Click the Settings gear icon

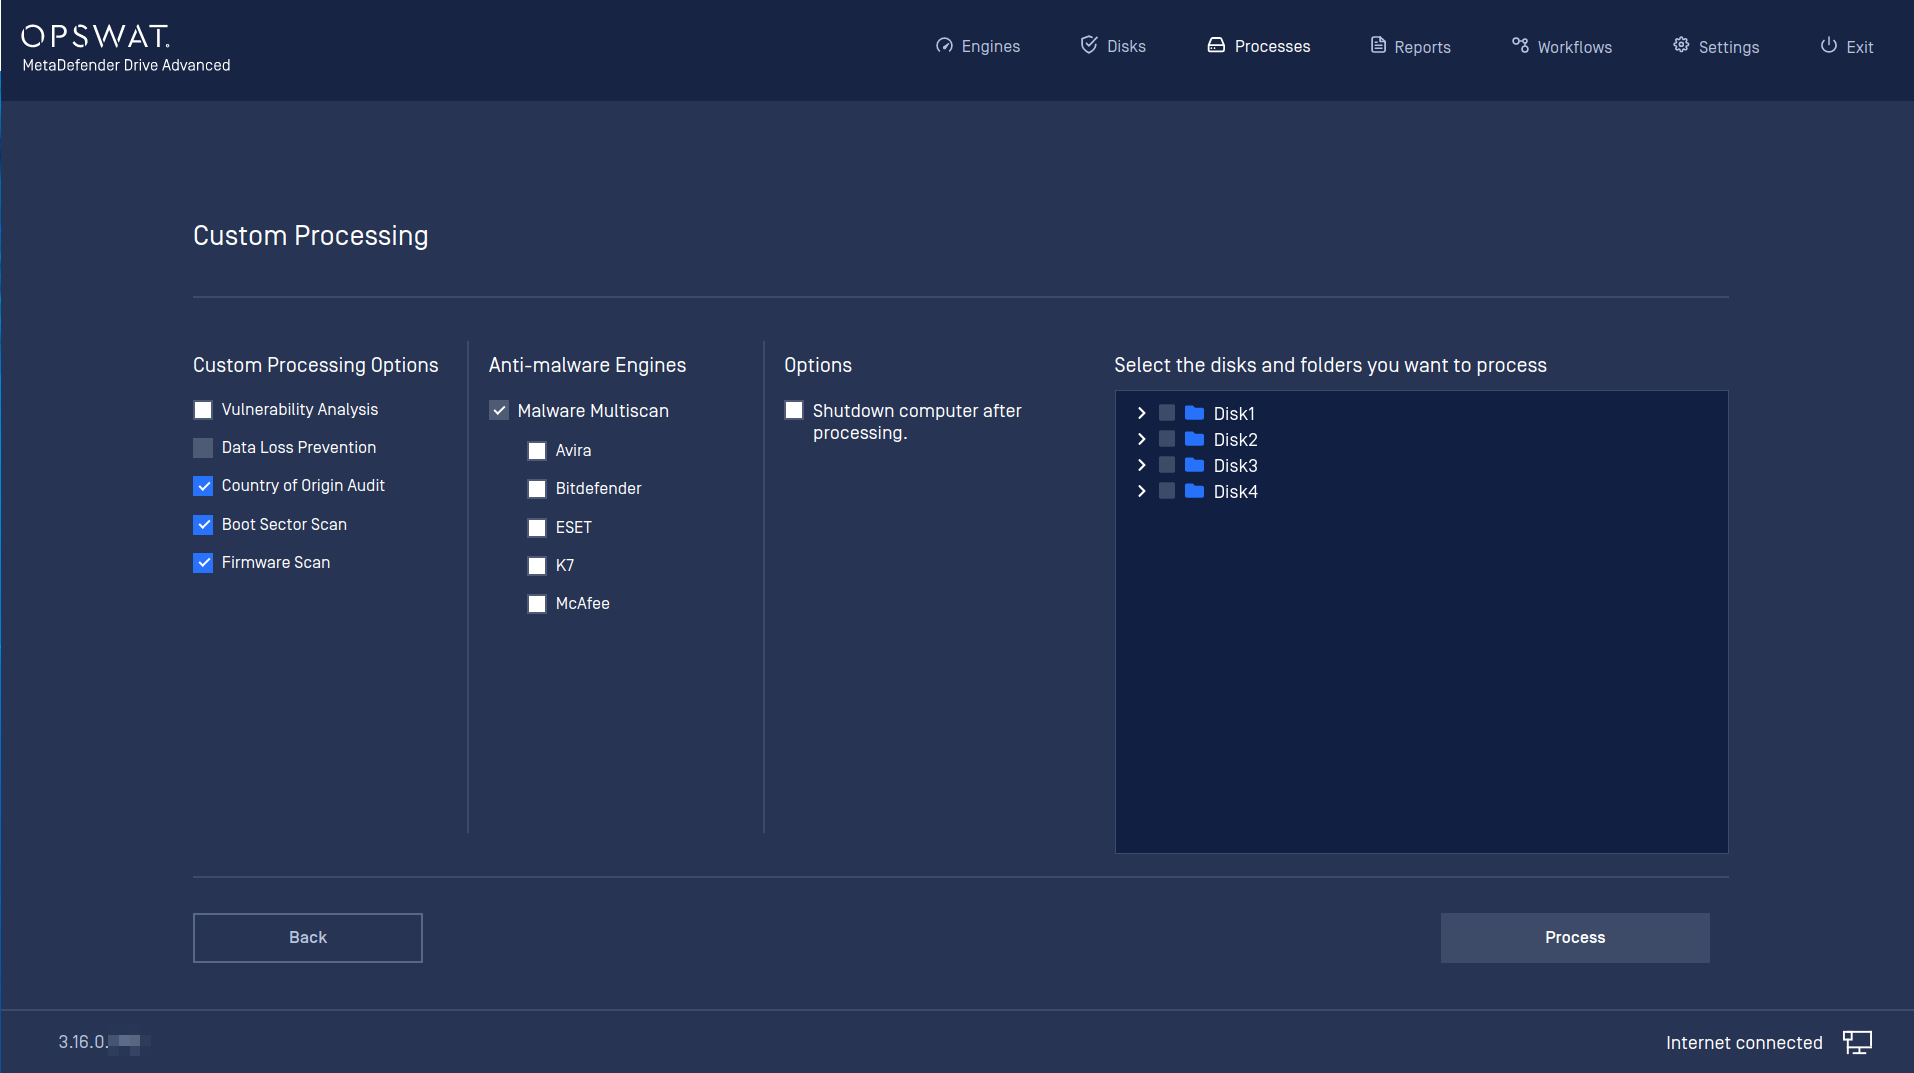coord(1681,46)
